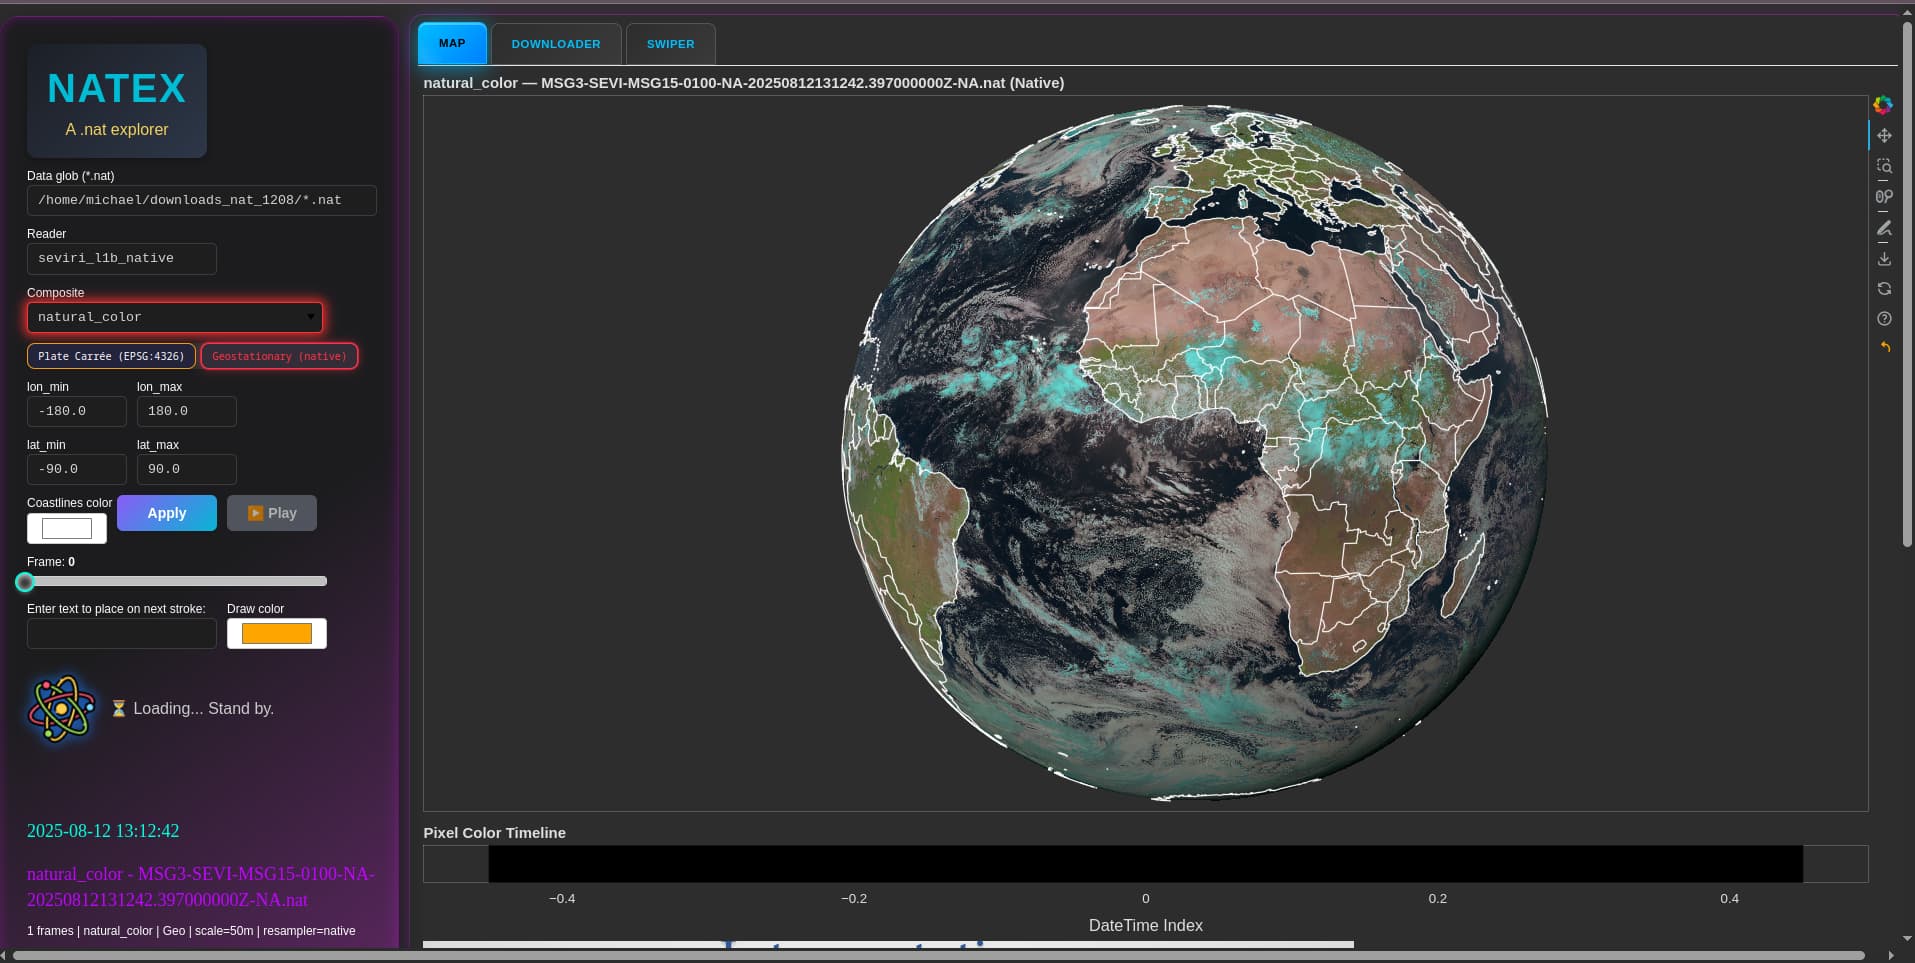The height and width of the screenshot is (963, 1915).
Task: Click the Data glob path field
Action: click(201, 200)
